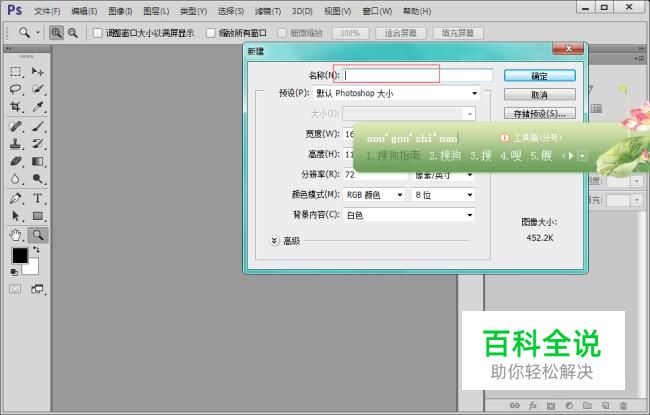Open the Layer menu
The height and width of the screenshot is (415, 650).
click(x=156, y=11)
